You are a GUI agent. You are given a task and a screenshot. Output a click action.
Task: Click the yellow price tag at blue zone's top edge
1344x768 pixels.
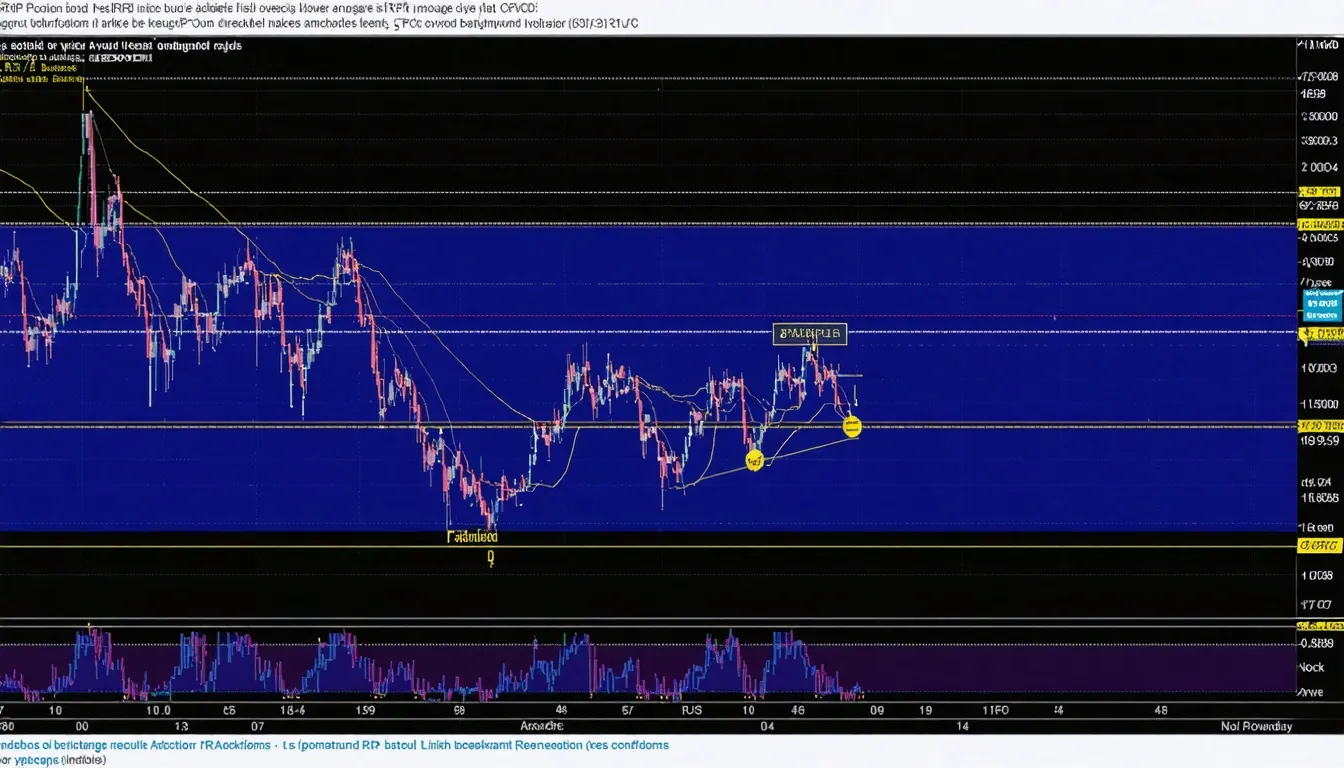(x=1320, y=226)
